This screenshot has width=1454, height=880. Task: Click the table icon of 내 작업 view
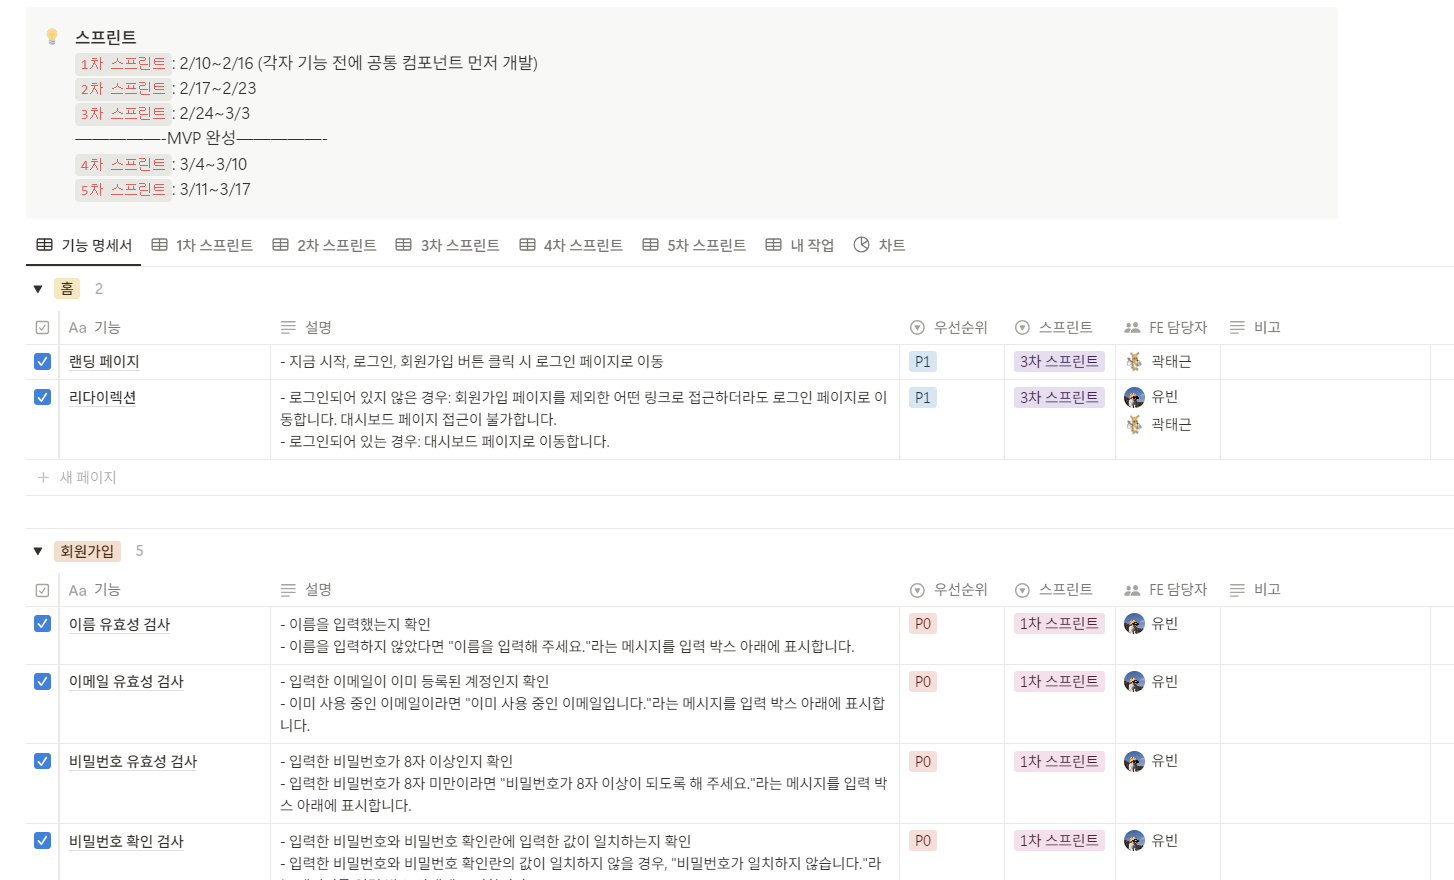pos(773,245)
